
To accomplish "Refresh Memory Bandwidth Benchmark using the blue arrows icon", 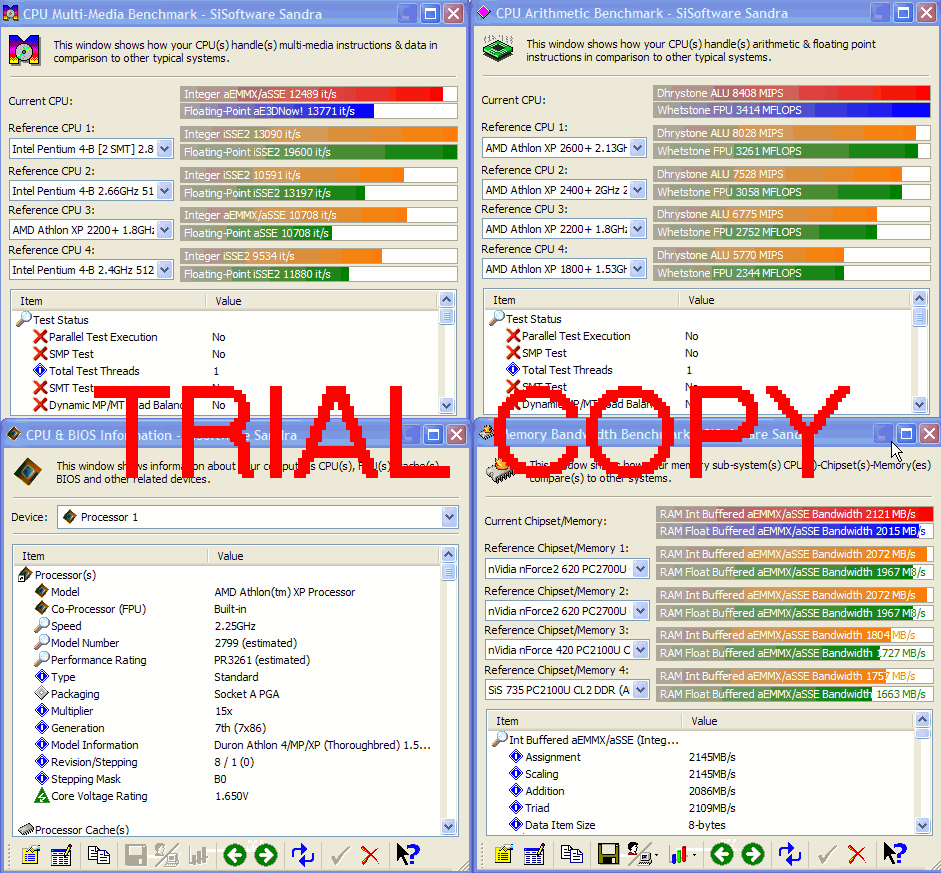I will tap(790, 854).
